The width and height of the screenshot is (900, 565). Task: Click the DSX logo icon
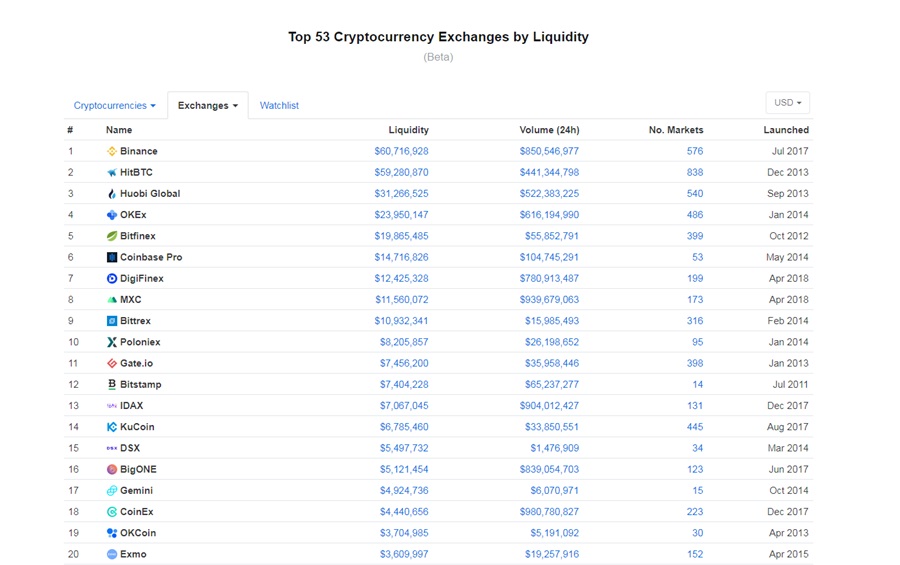[112, 448]
